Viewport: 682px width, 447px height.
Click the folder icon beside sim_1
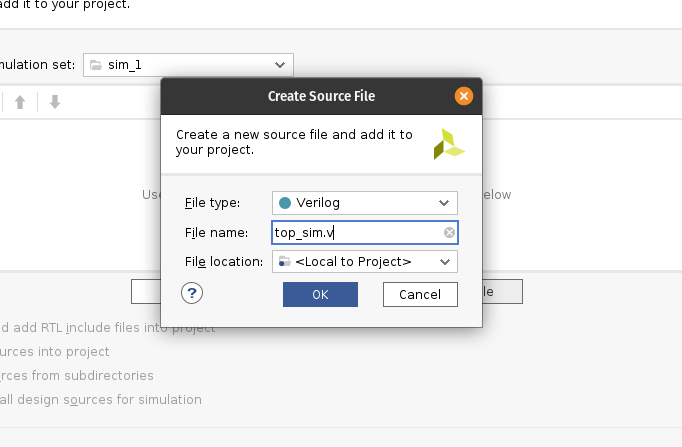(96, 65)
